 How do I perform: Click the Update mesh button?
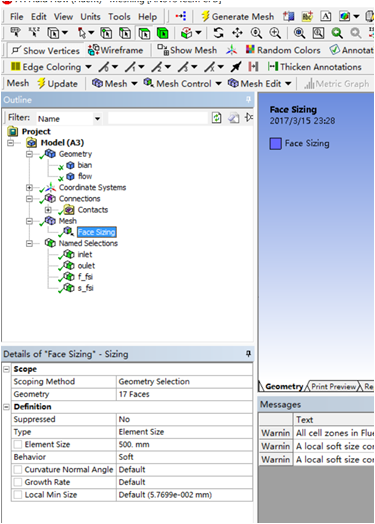(57, 84)
